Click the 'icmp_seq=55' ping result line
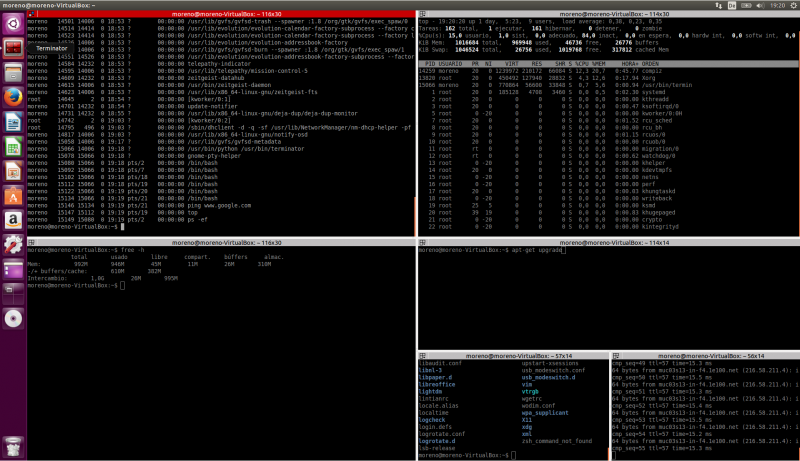Image resolution: width=800 pixels, height=461 pixels. tap(662, 448)
